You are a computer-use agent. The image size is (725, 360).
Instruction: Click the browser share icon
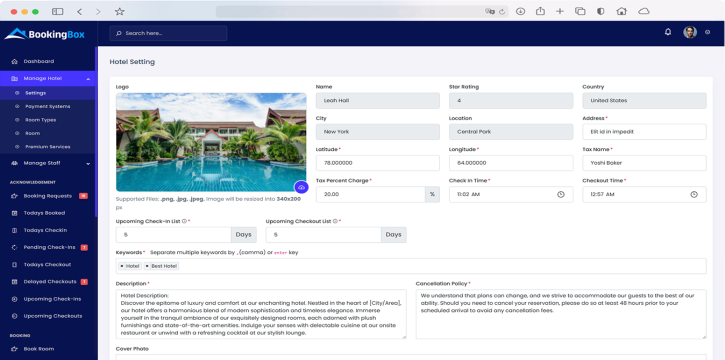click(540, 12)
